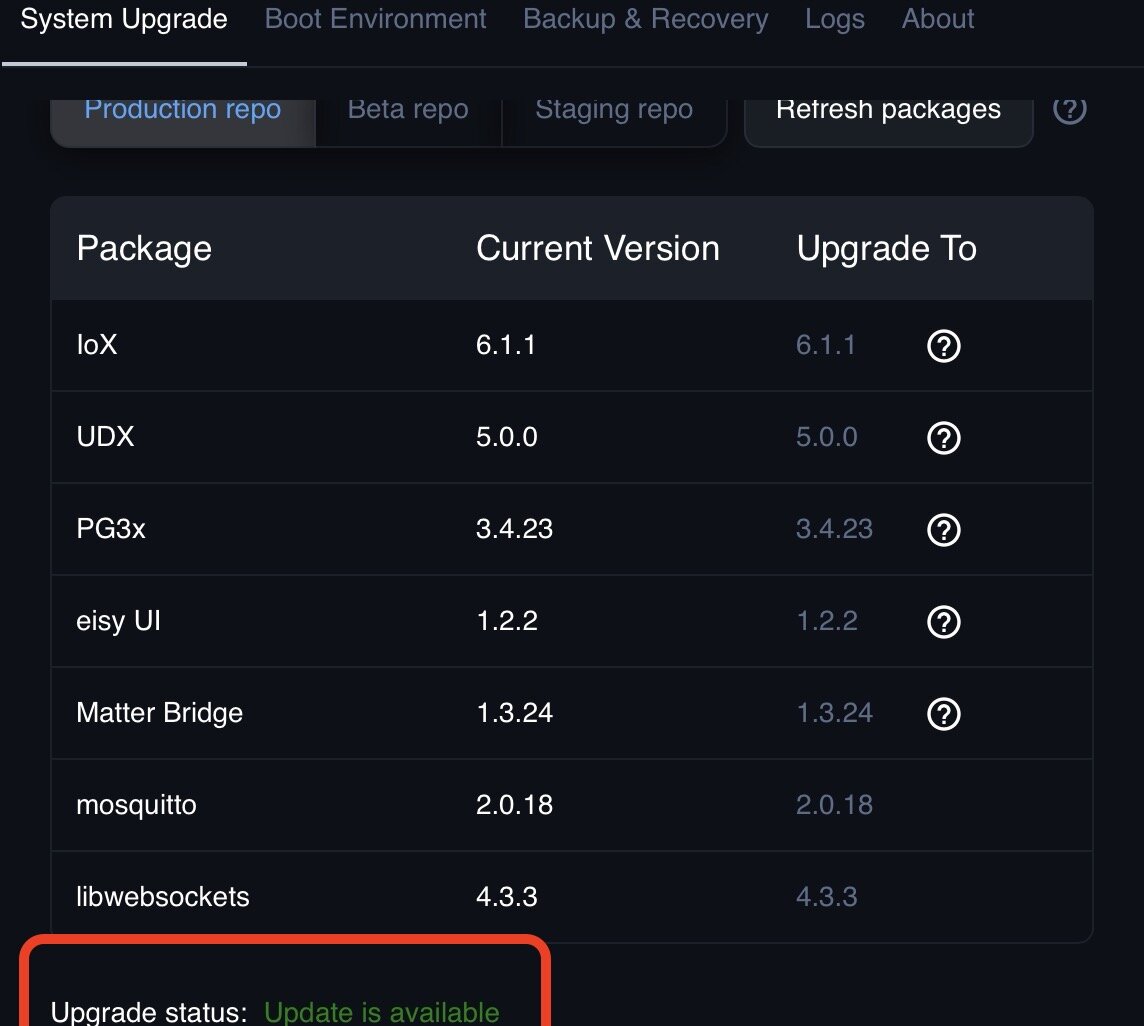Click eisy UI upgrade-to version 1.2.2
1144x1026 pixels.
pyautogui.click(x=827, y=621)
